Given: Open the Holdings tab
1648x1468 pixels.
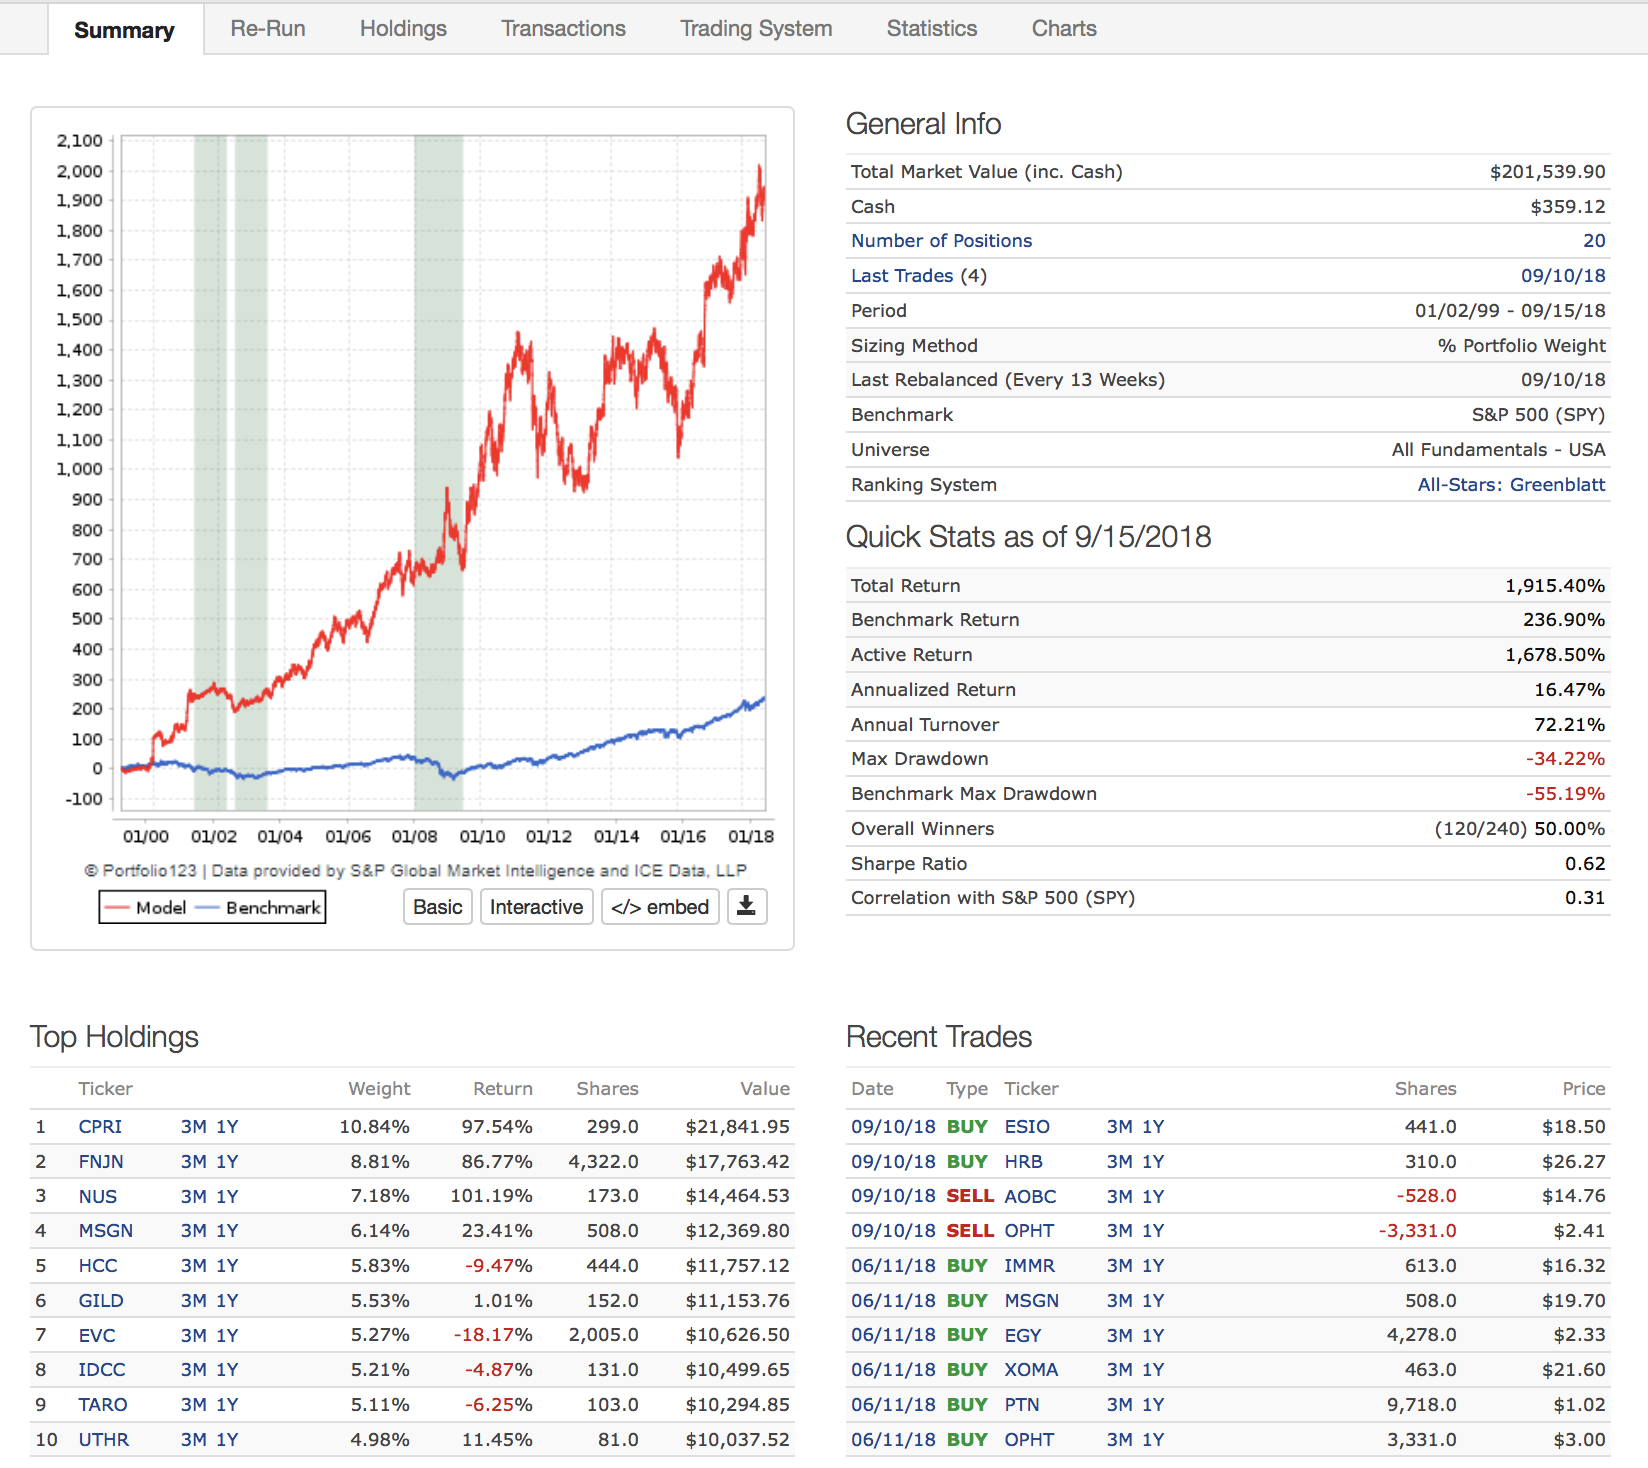Looking at the screenshot, I should (x=403, y=29).
